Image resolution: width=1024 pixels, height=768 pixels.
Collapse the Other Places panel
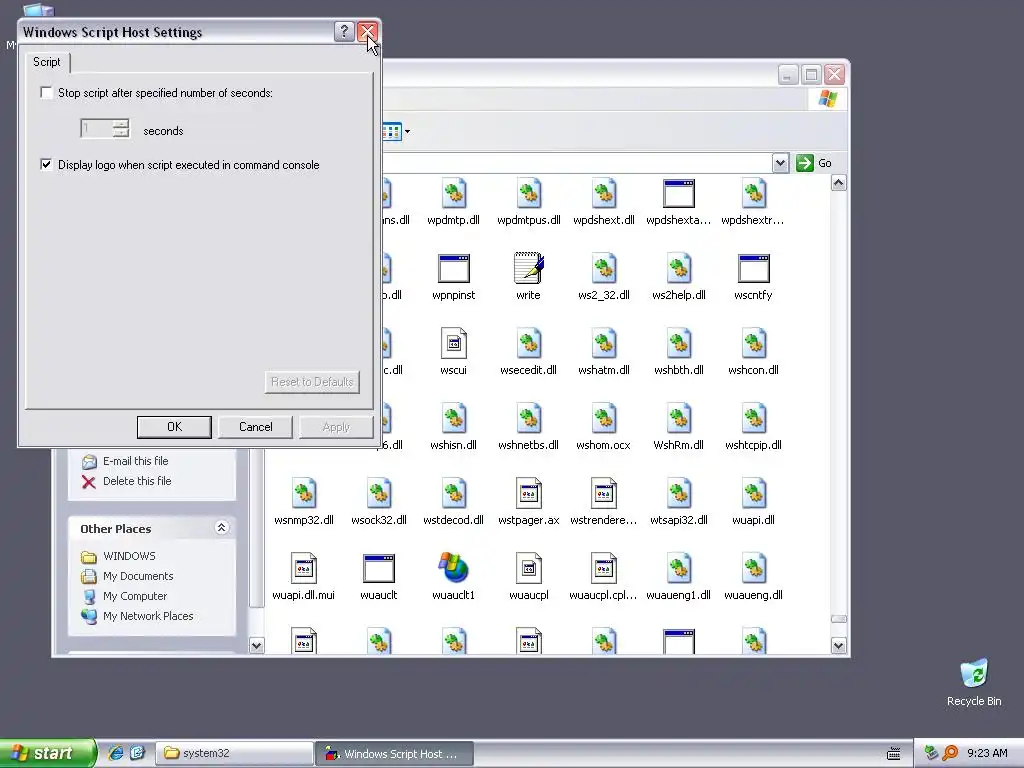[x=221, y=528]
